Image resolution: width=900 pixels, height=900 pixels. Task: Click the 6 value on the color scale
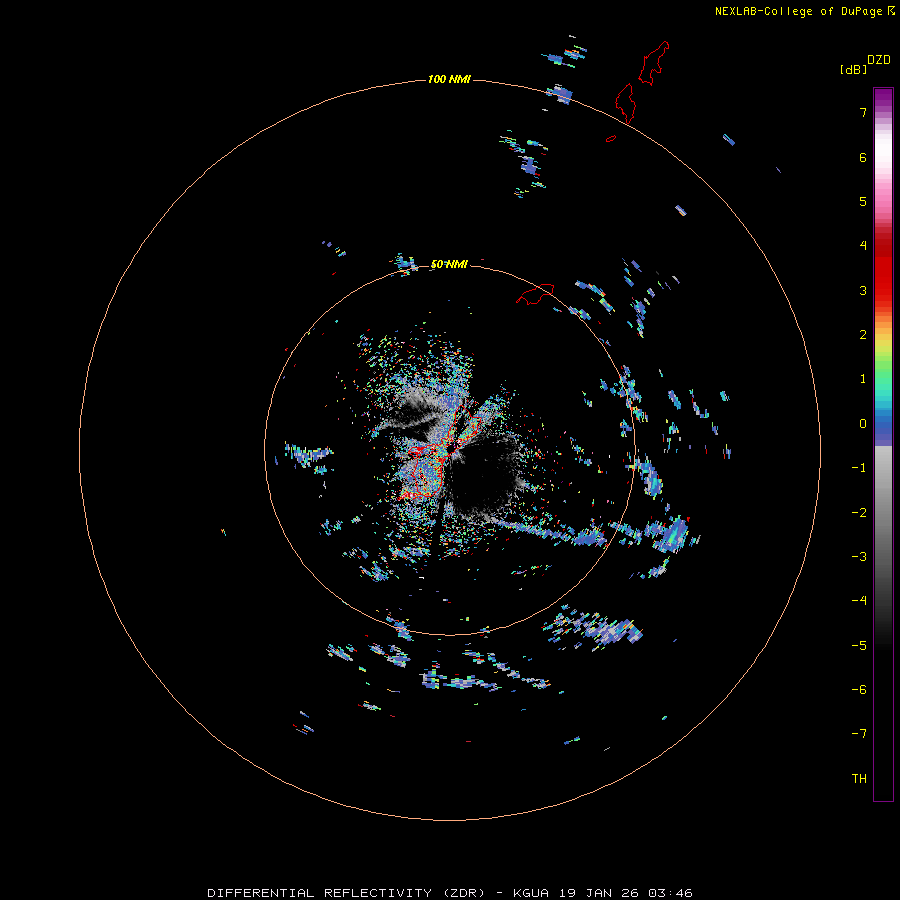[x=863, y=157]
